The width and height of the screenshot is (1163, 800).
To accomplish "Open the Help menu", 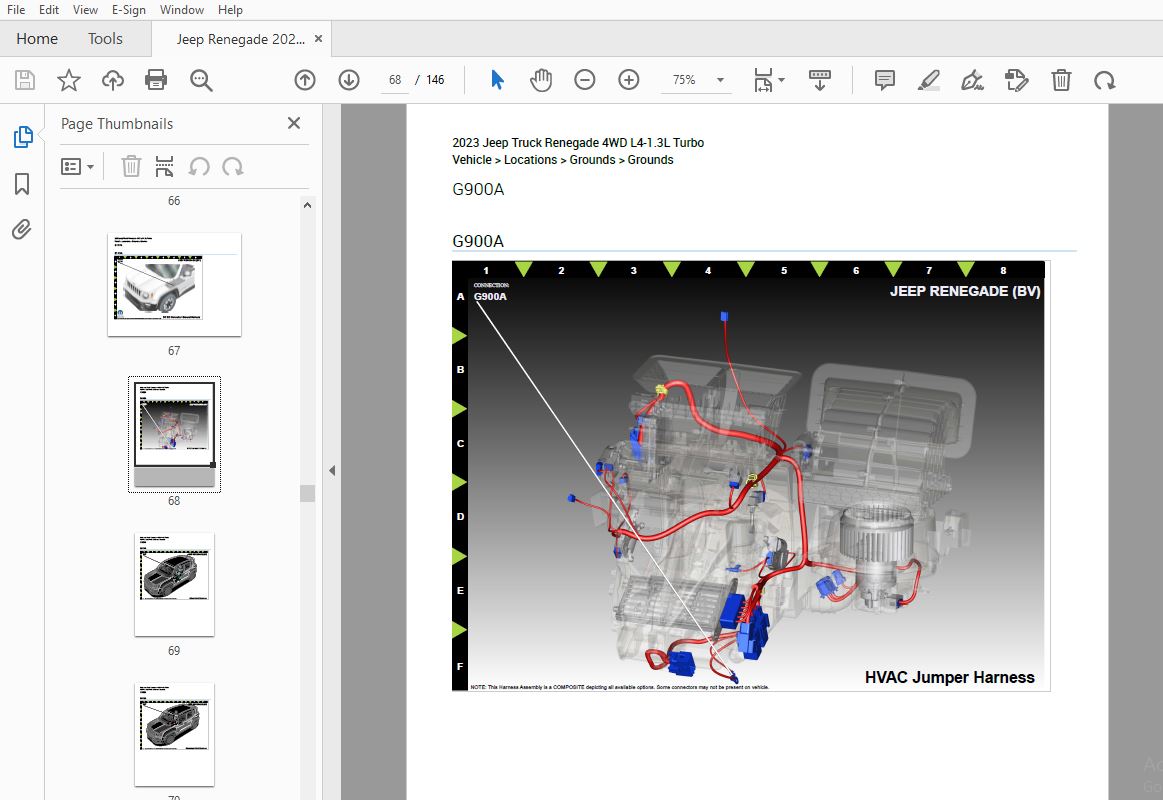I will [x=230, y=10].
